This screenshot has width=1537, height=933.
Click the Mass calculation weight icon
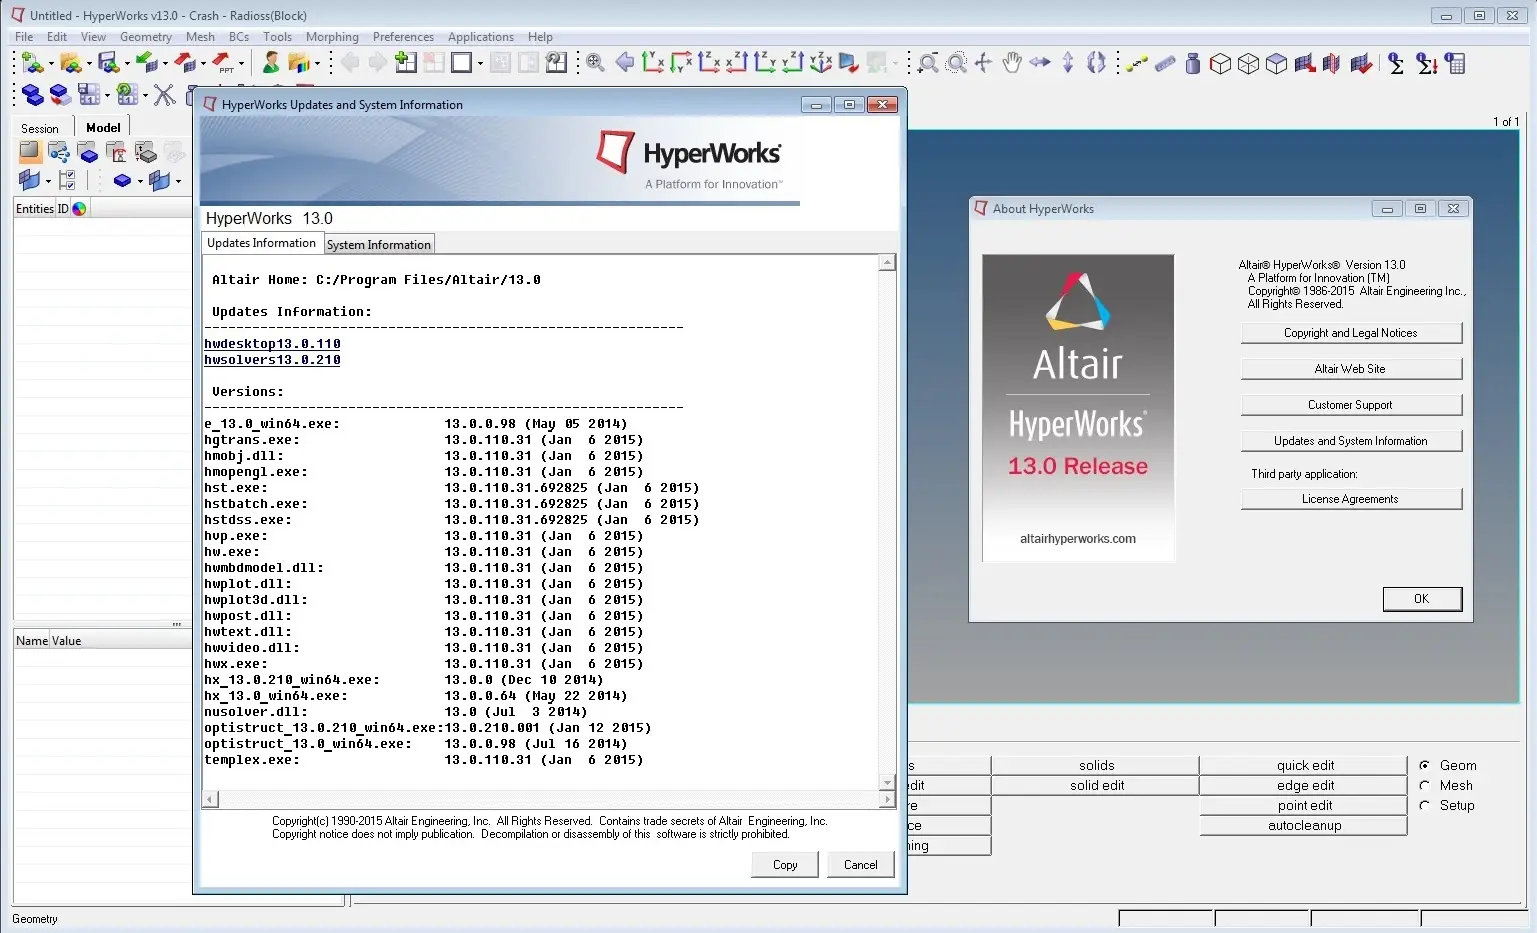click(1192, 63)
